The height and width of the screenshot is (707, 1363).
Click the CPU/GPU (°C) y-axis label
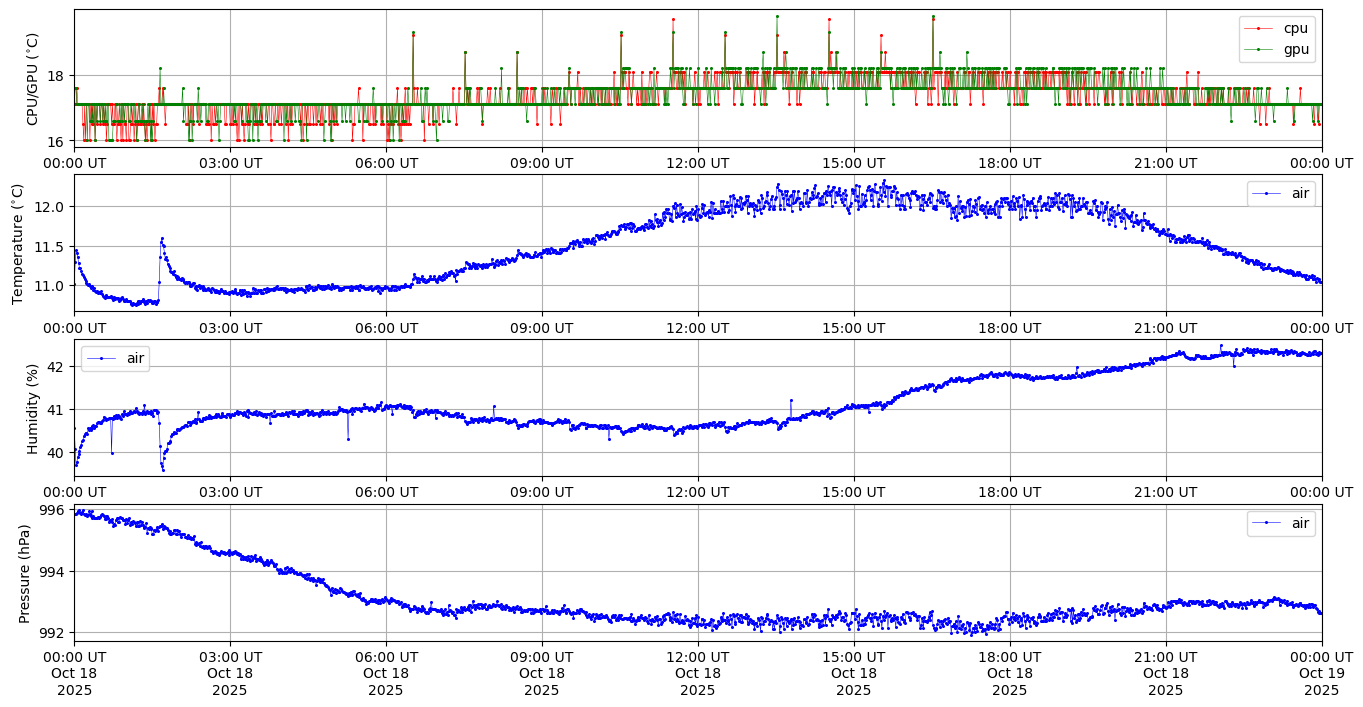tap(32, 79)
